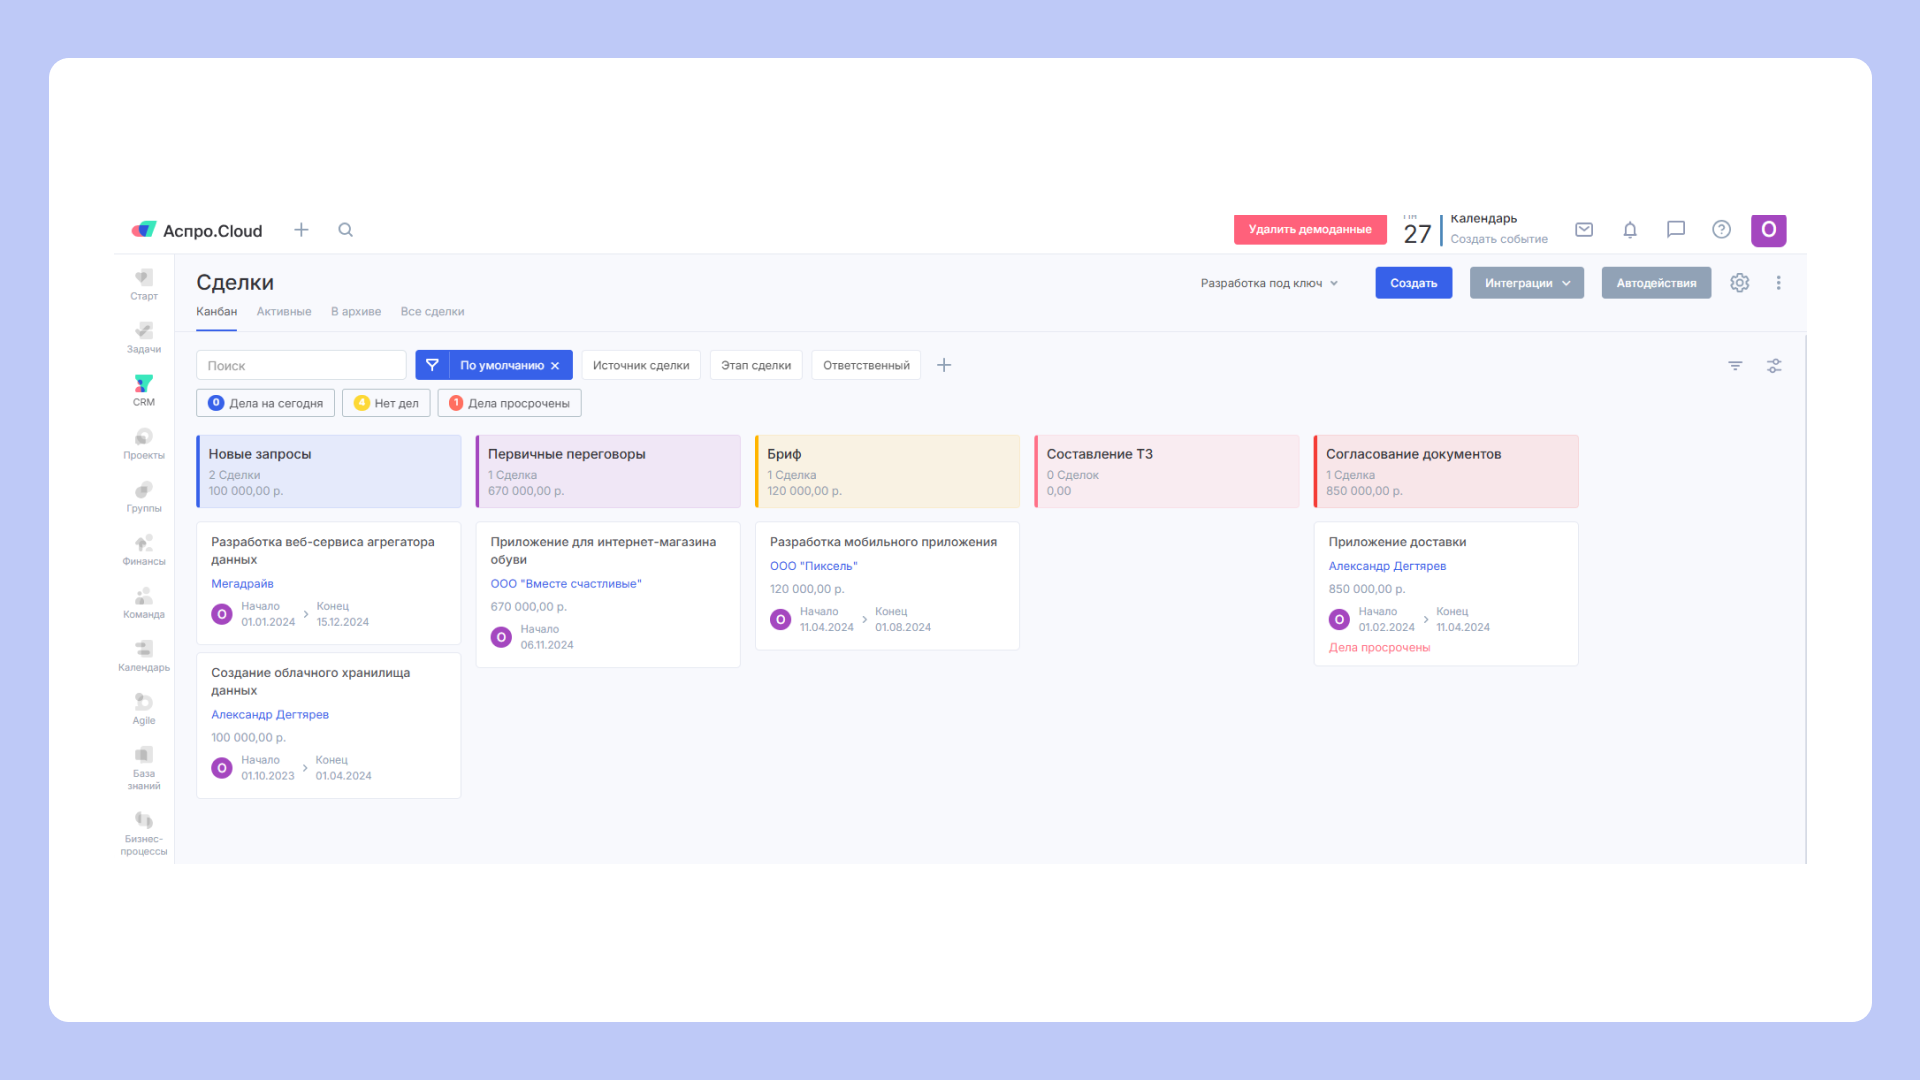1920x1080 pixels.
Task: Switch to the 'В архиве' tab
Action: click(x=355, y=312)
